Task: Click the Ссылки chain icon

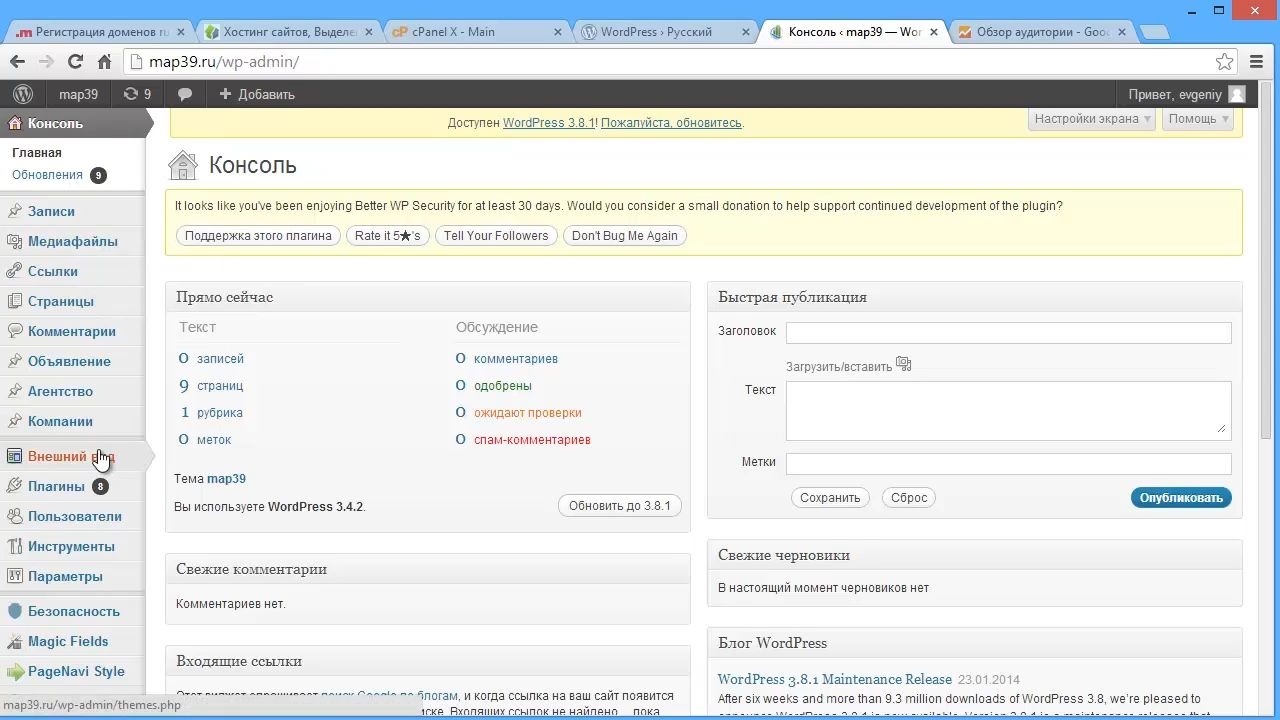Action: point(14,271)
